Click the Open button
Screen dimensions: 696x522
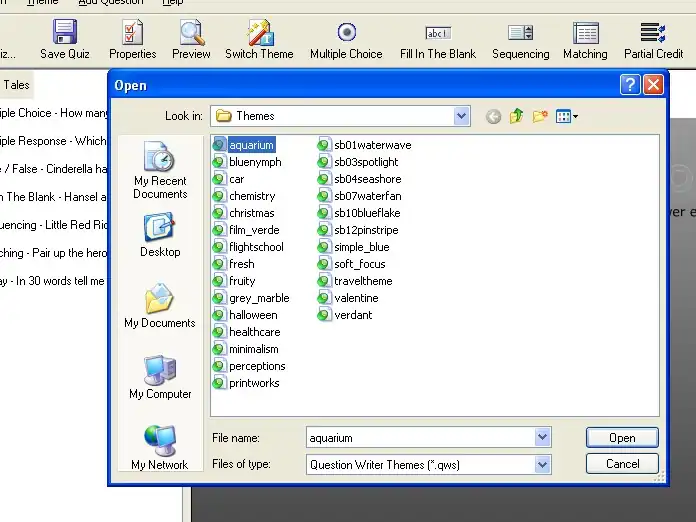click(x=622, y=438)
